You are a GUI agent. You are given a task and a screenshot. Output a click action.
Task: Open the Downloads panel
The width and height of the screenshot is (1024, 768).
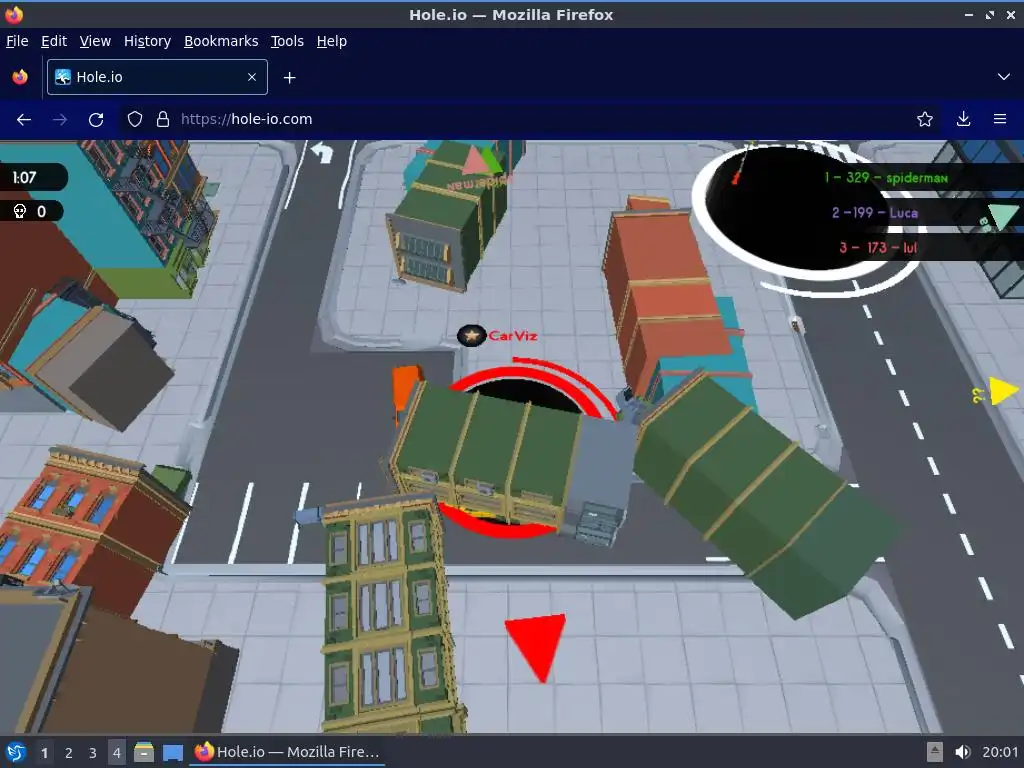[x=963, y=120]
